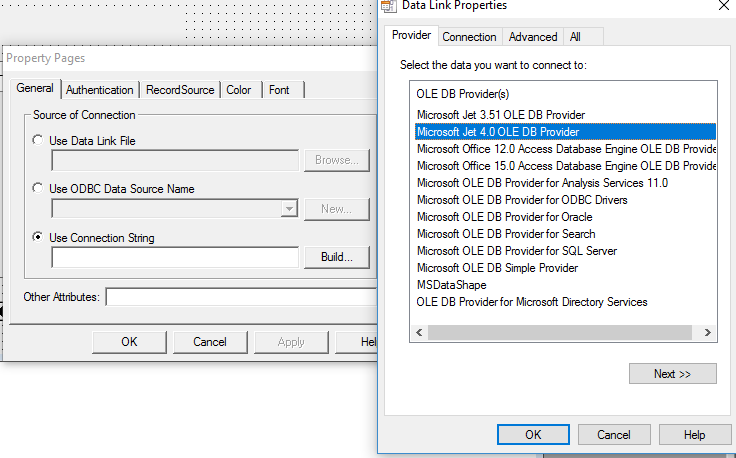Click the OLE DB Provider(s) list header
This screenshot has width=736, height=458.
[462, 94]
